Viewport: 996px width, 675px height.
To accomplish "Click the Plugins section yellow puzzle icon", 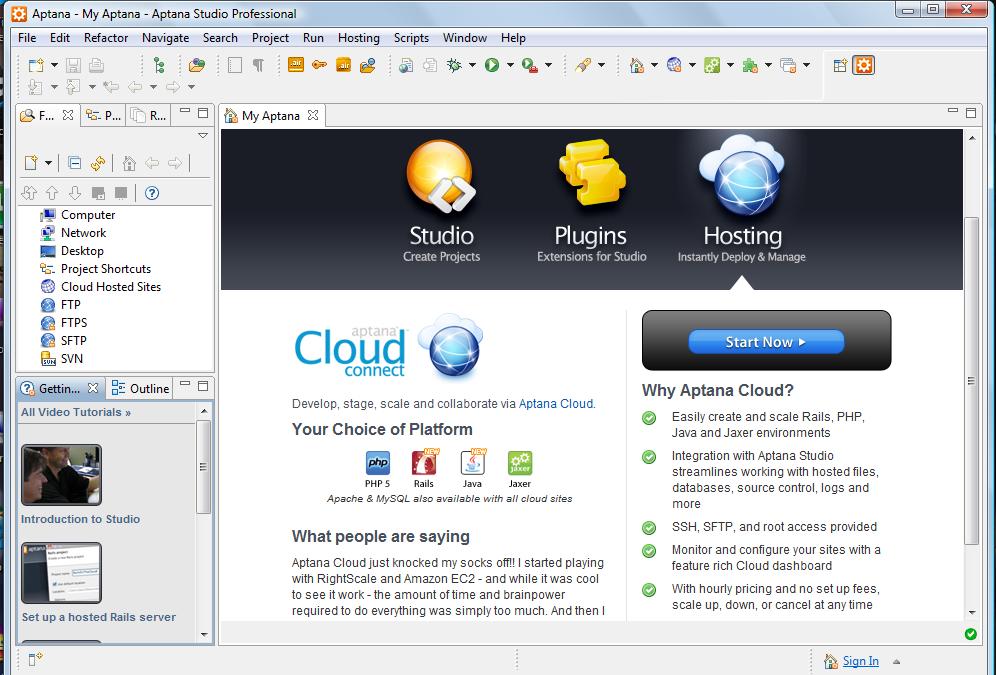I will point(591,172).
